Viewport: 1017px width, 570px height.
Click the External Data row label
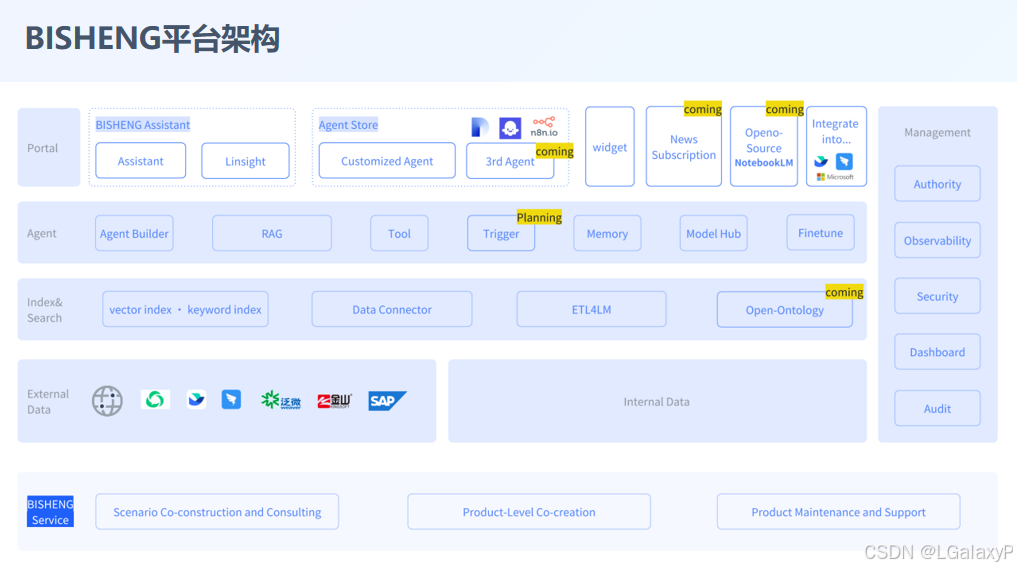[47, 401]
